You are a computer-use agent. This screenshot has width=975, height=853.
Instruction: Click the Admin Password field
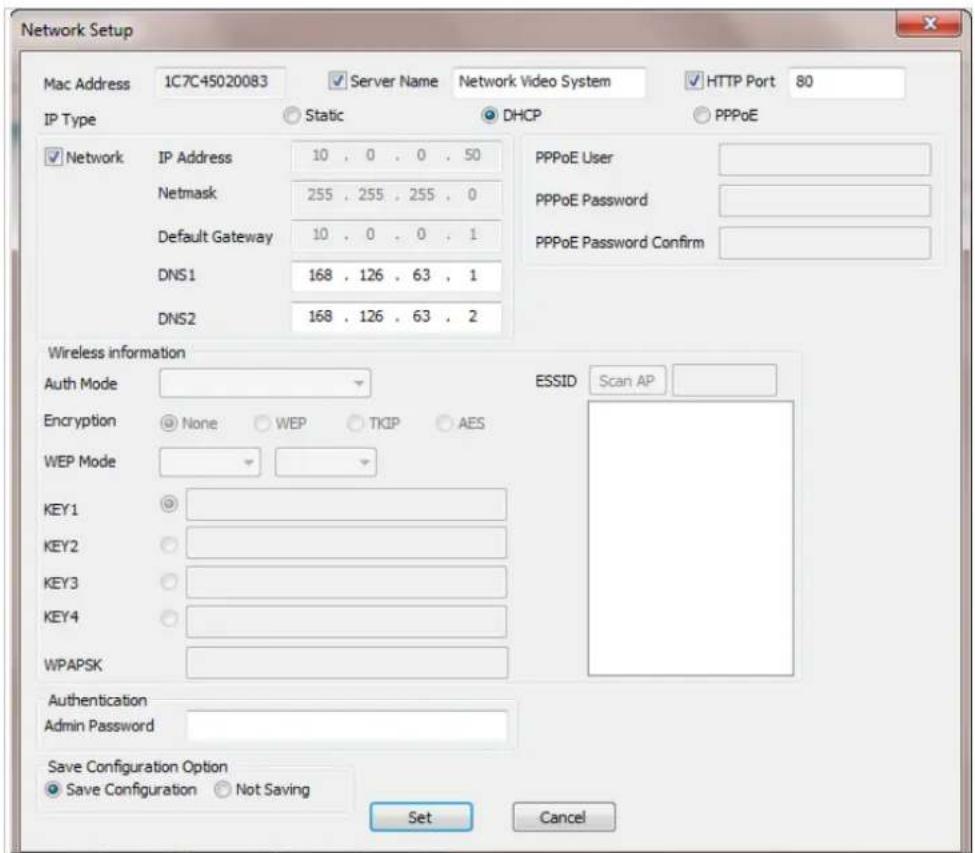pyautogui.click(x=347, y=726)
